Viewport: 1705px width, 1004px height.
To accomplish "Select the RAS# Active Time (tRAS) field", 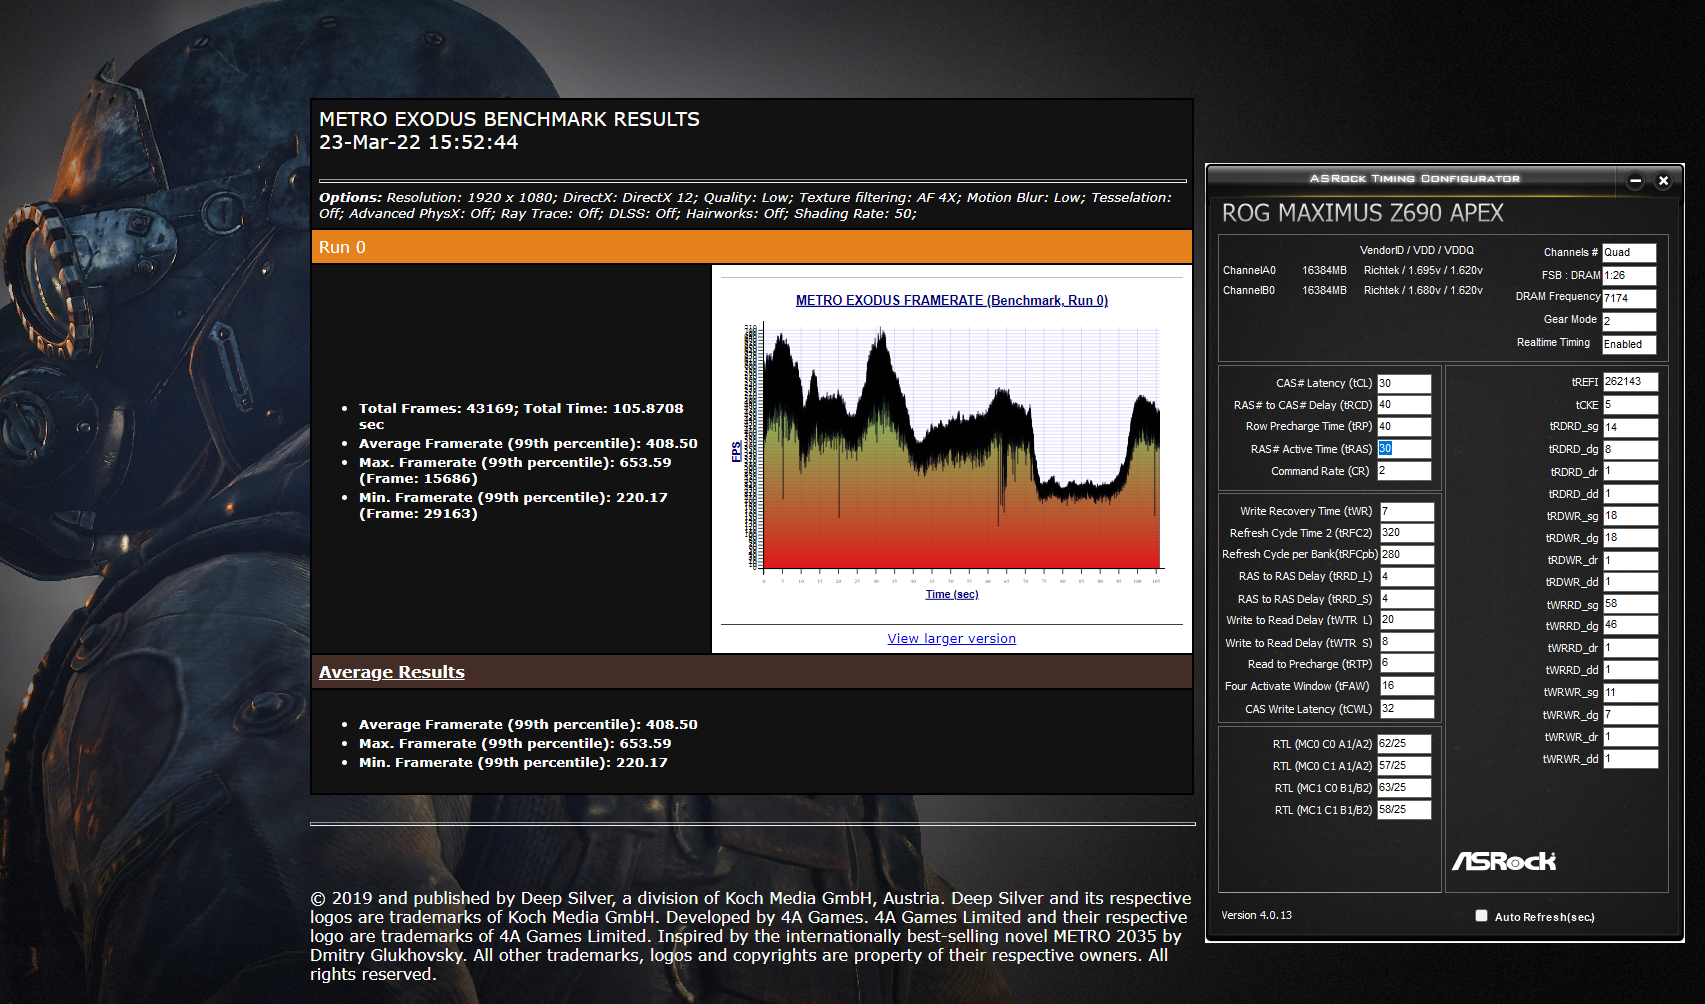I will tap(1404, 449).
